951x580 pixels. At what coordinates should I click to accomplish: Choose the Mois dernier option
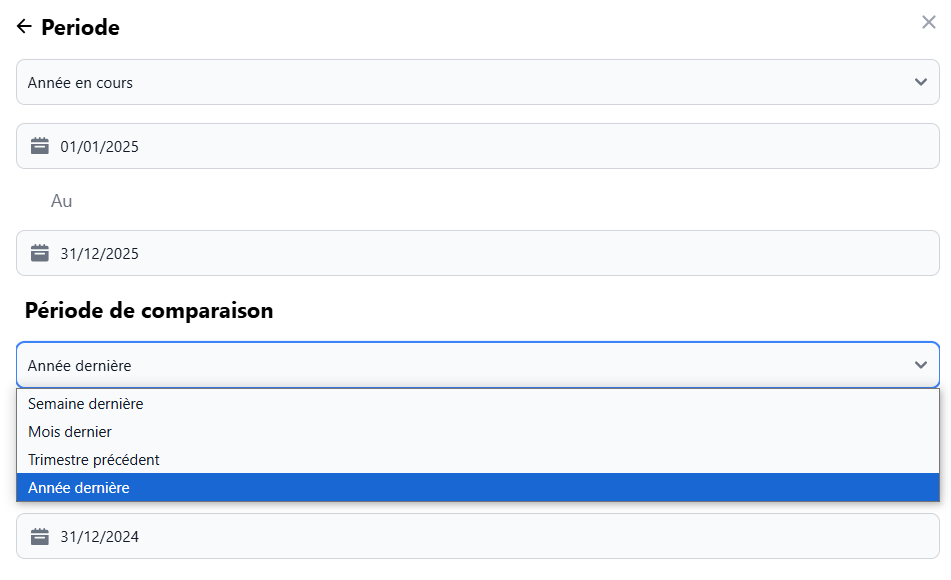tap(70, 432)
